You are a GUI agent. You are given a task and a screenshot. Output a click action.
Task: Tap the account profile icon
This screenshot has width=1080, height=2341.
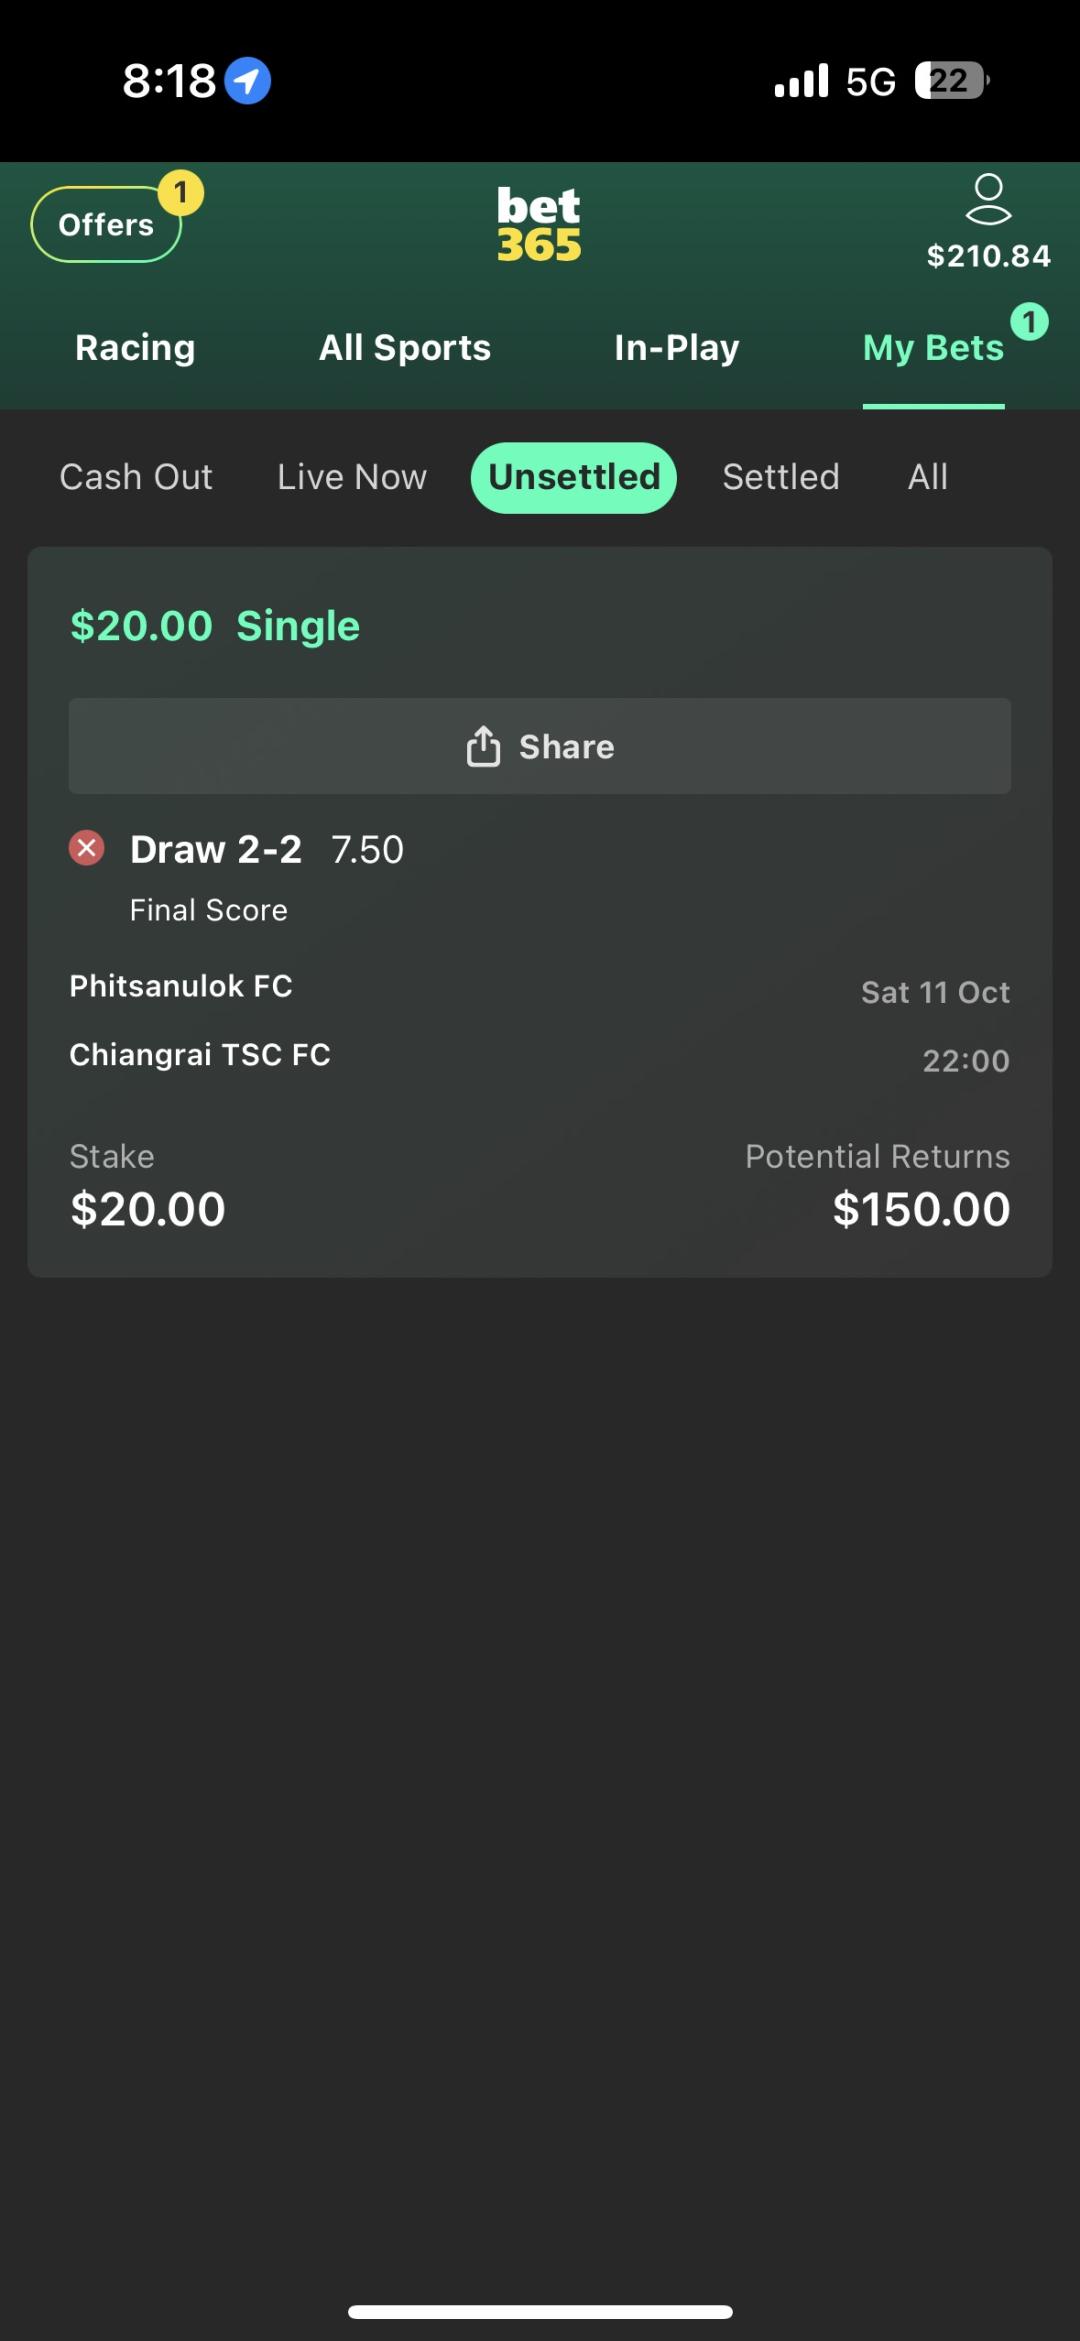click(988, 199)
